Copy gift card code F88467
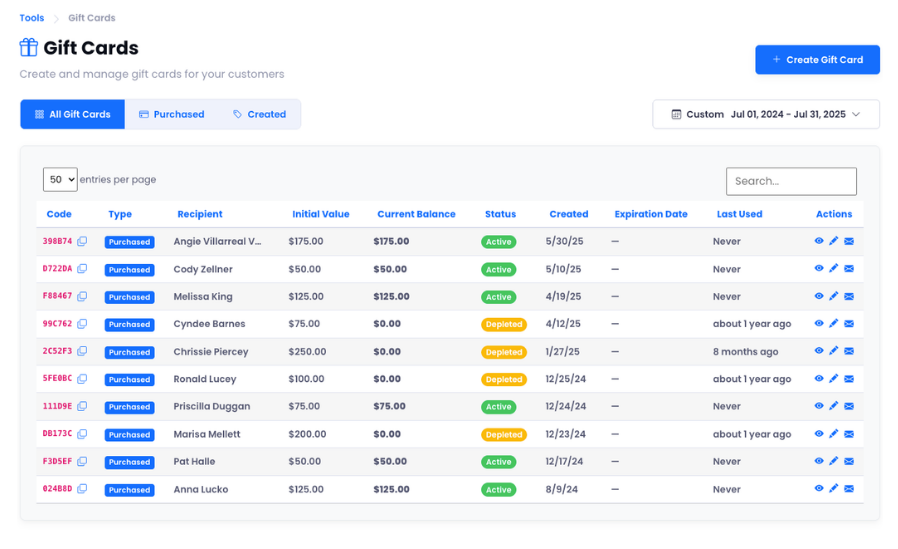This screenshot has width=898, height=549. [x=82, y=296]
